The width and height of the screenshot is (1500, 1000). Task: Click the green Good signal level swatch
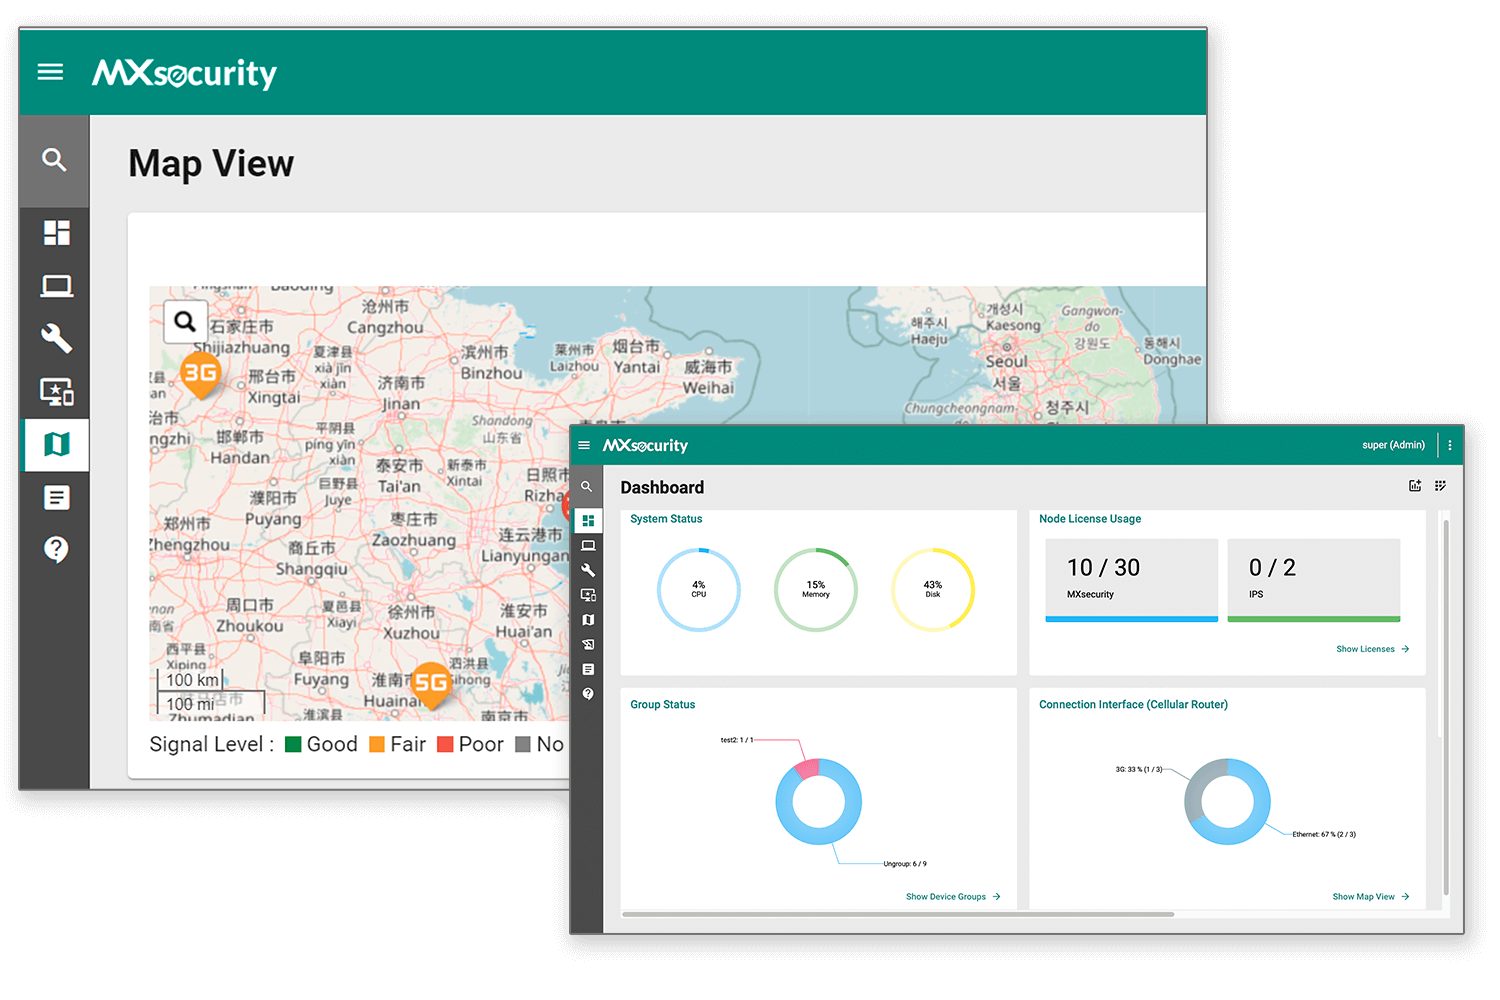[294, 744]
